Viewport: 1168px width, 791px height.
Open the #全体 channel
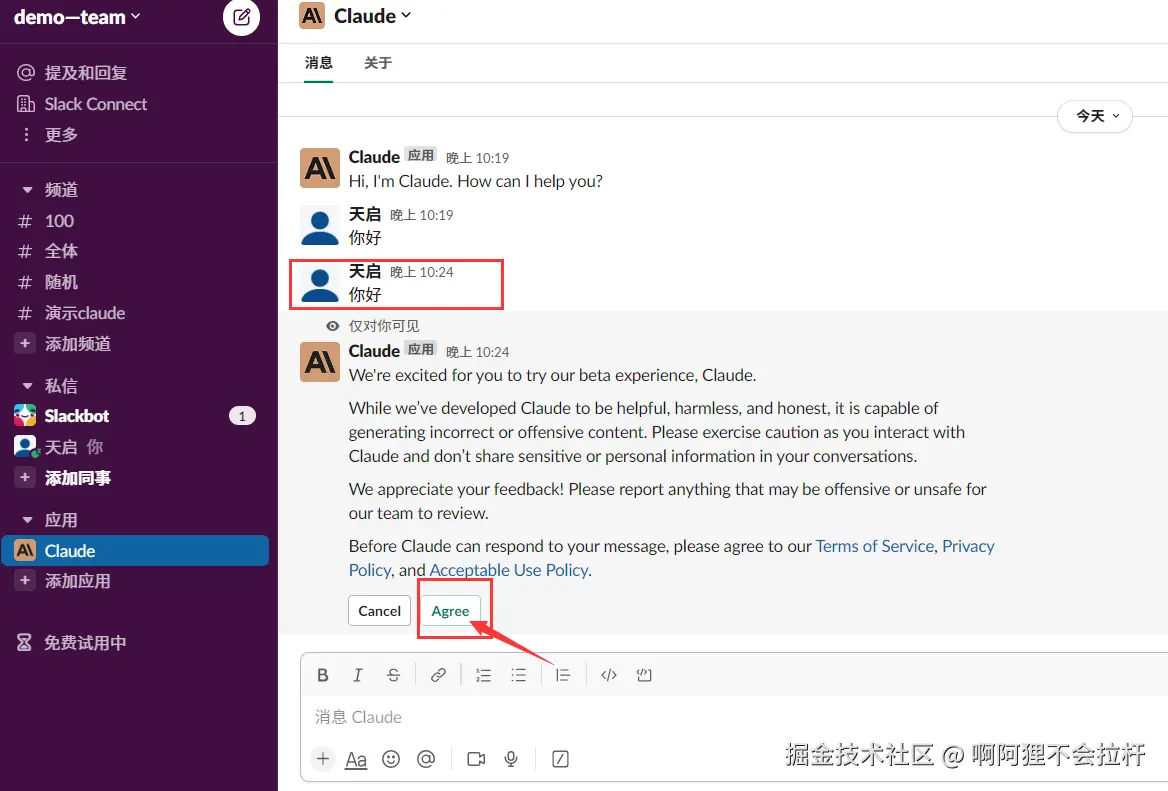coord(61,252)
